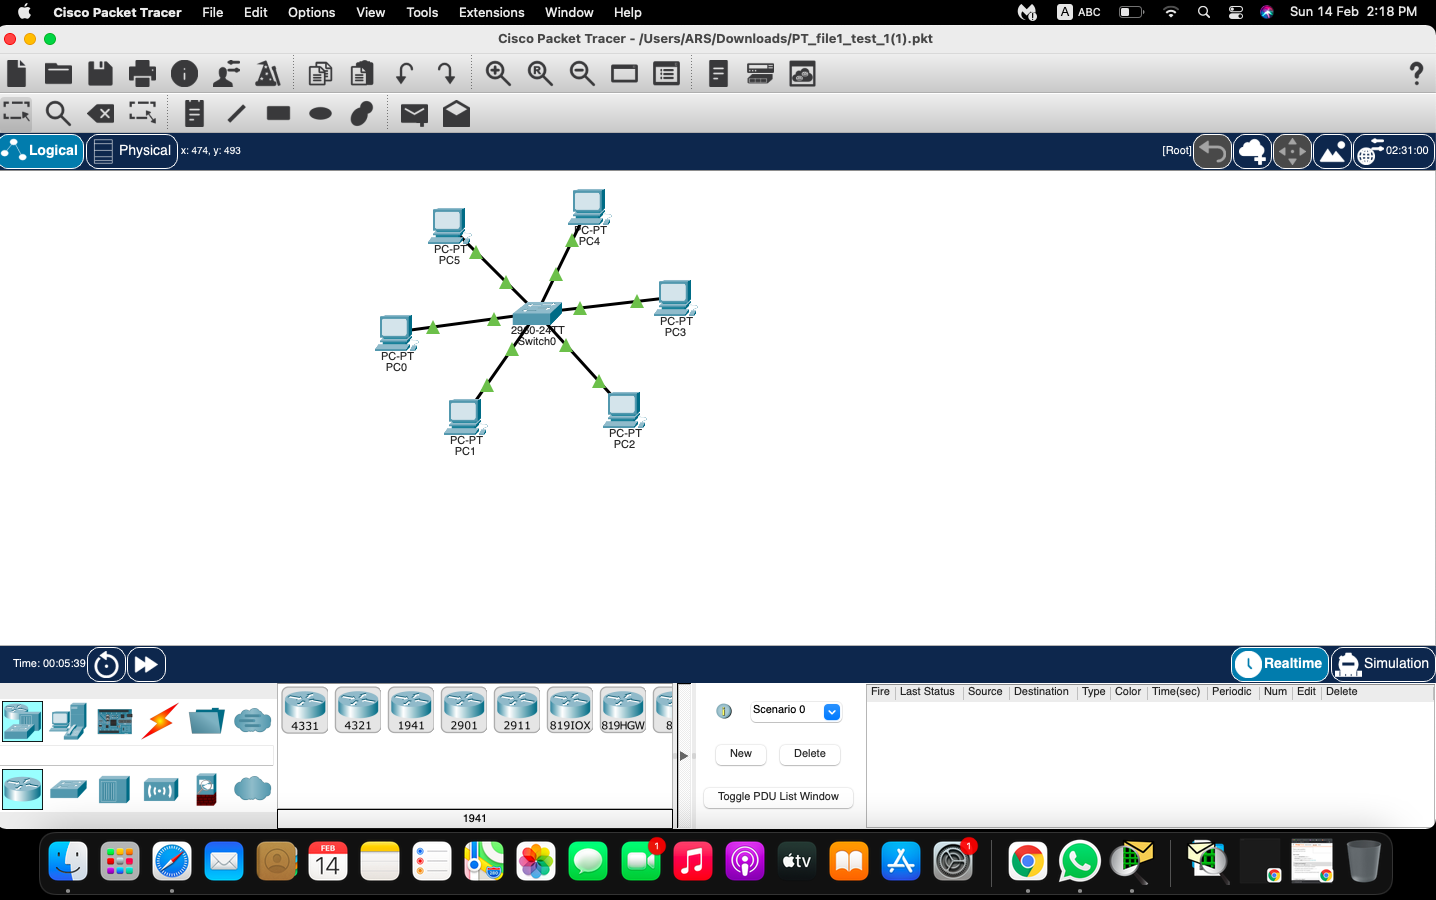Image resolution: width=1436 pixels, height=900 pixels.
Task: Click the New scenario button
Action: pos(741,754)
